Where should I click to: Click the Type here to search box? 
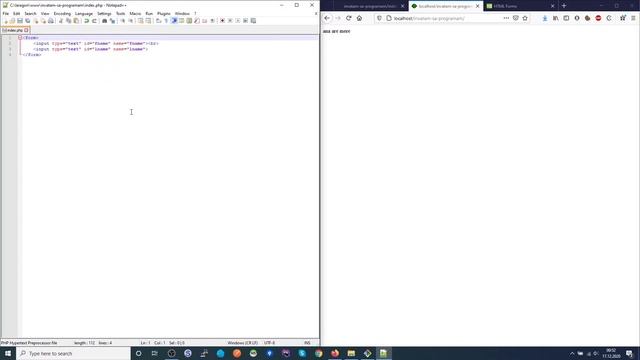click(x=73, y=353)
